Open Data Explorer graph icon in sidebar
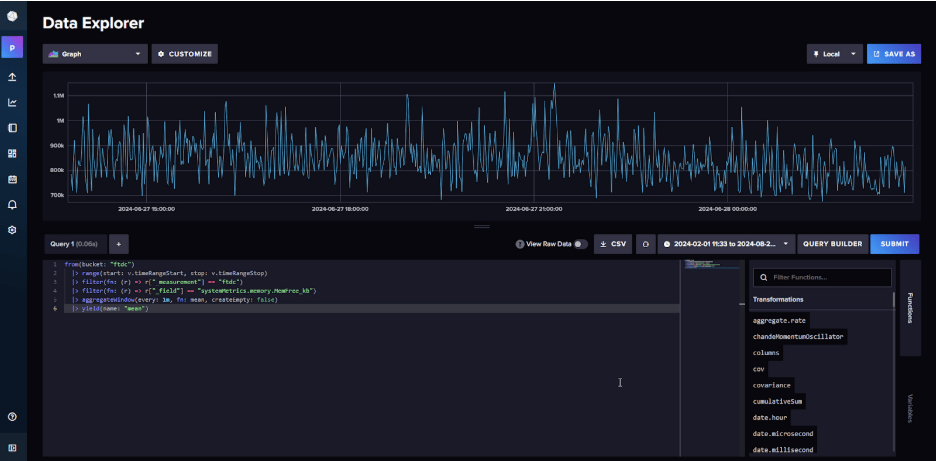The image size is (936, 461). [12, 102]
